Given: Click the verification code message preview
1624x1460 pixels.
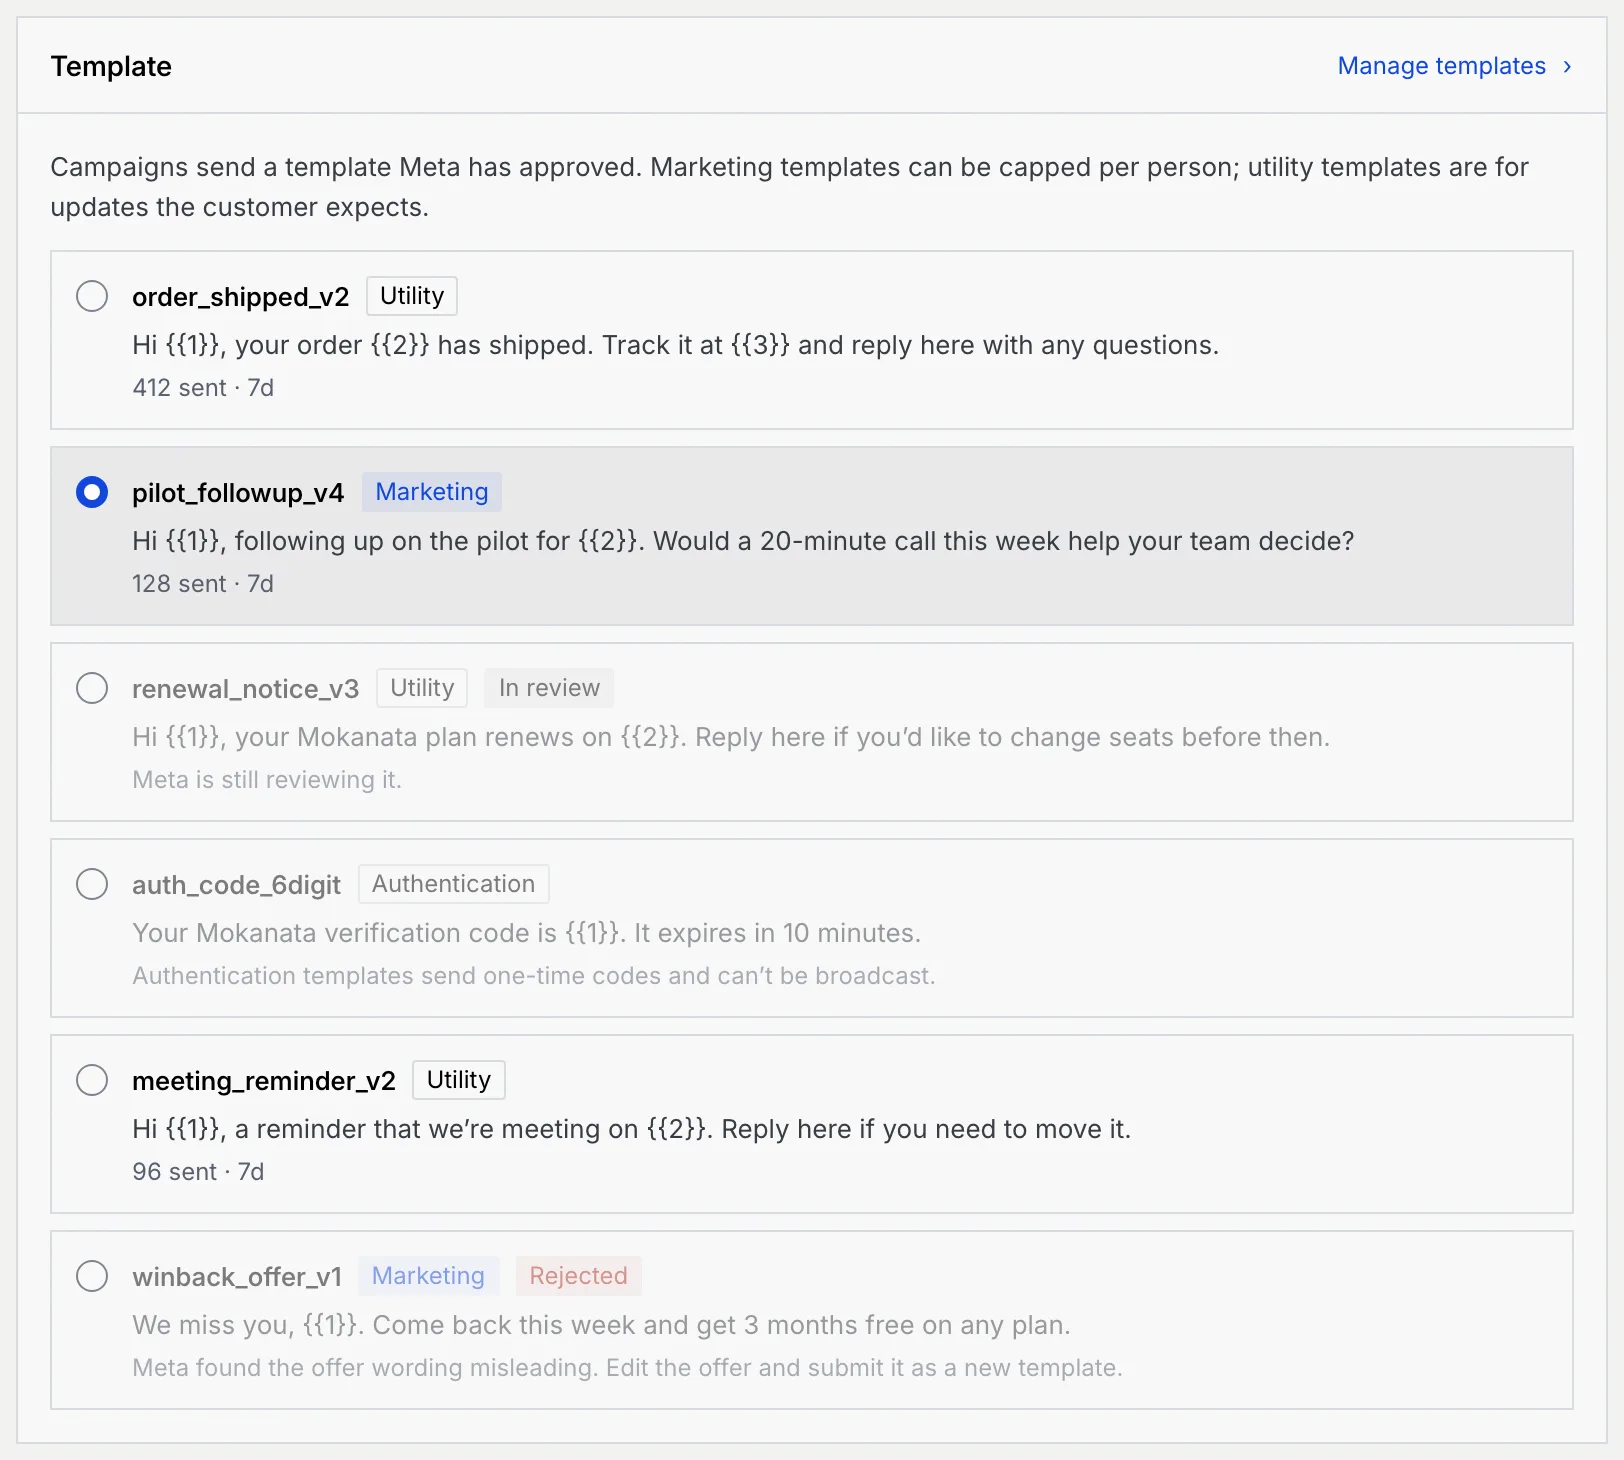Looking at the screenshot, I should click(x=527, y=933).
